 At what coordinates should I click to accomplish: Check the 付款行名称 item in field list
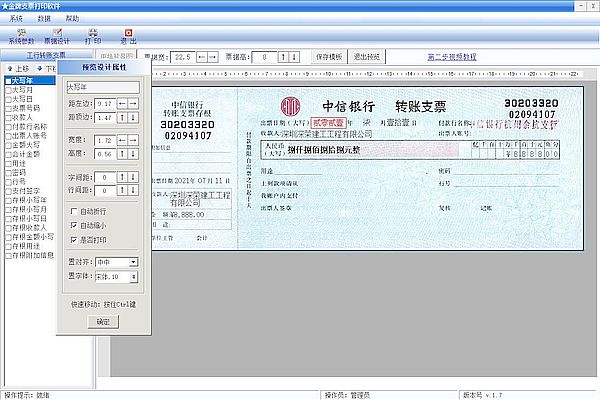click(x=8, y=127)
